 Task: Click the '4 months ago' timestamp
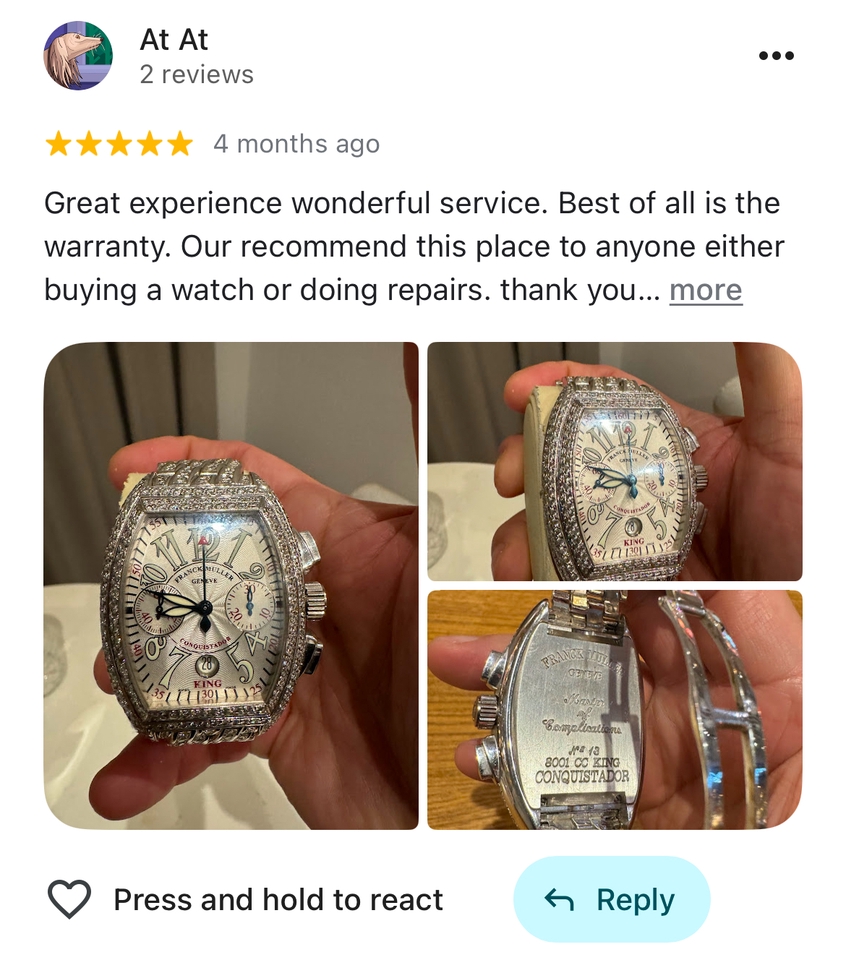296,144
